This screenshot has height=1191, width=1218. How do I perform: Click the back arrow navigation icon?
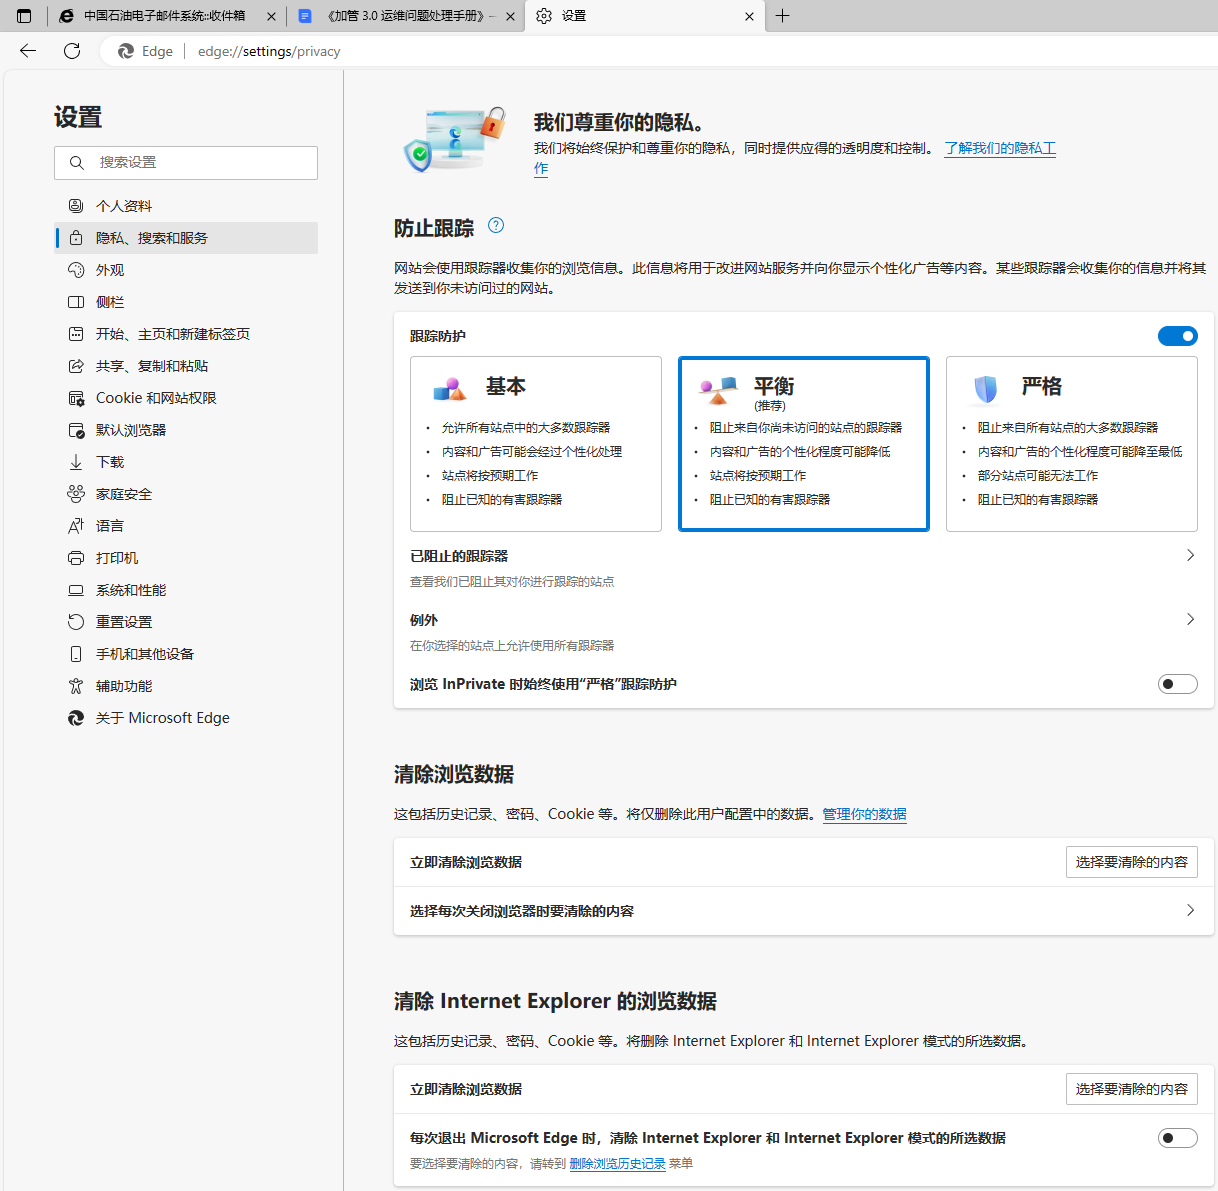28,51
